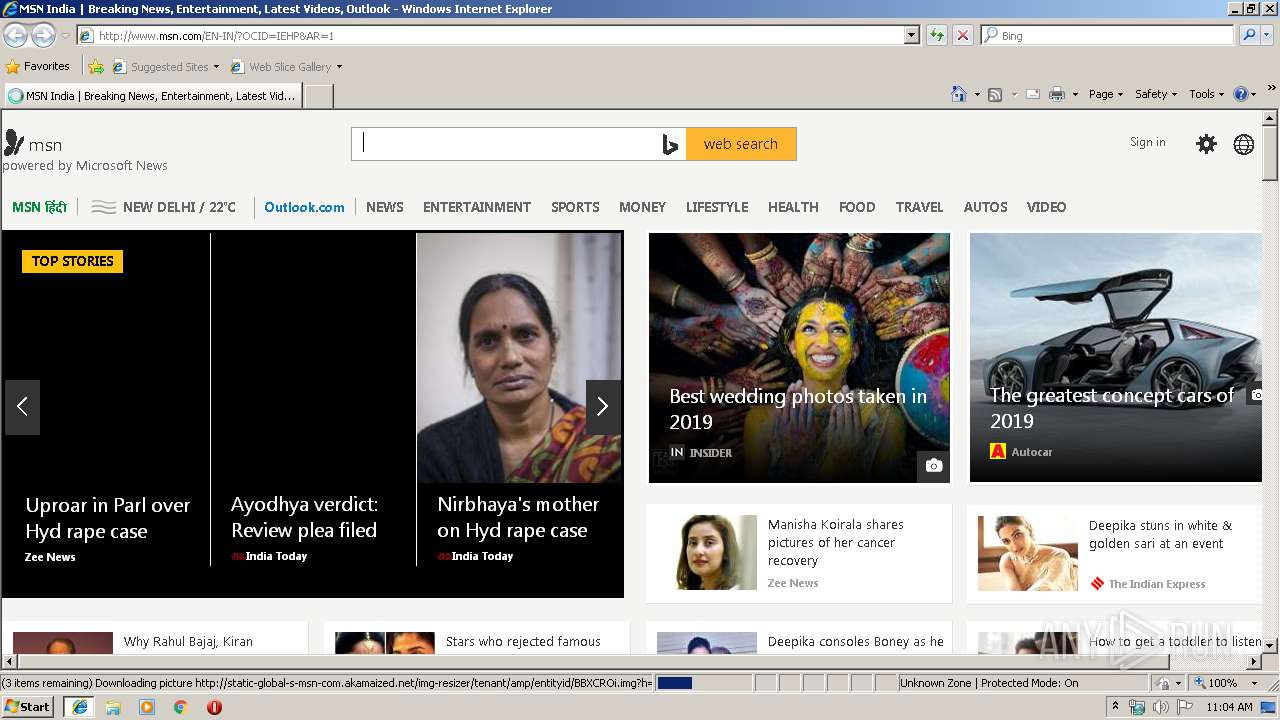This screenshot has width=1280, height=720.
Task: Open the VIDEO navigation item
Action: click(x=1046, y=207)
